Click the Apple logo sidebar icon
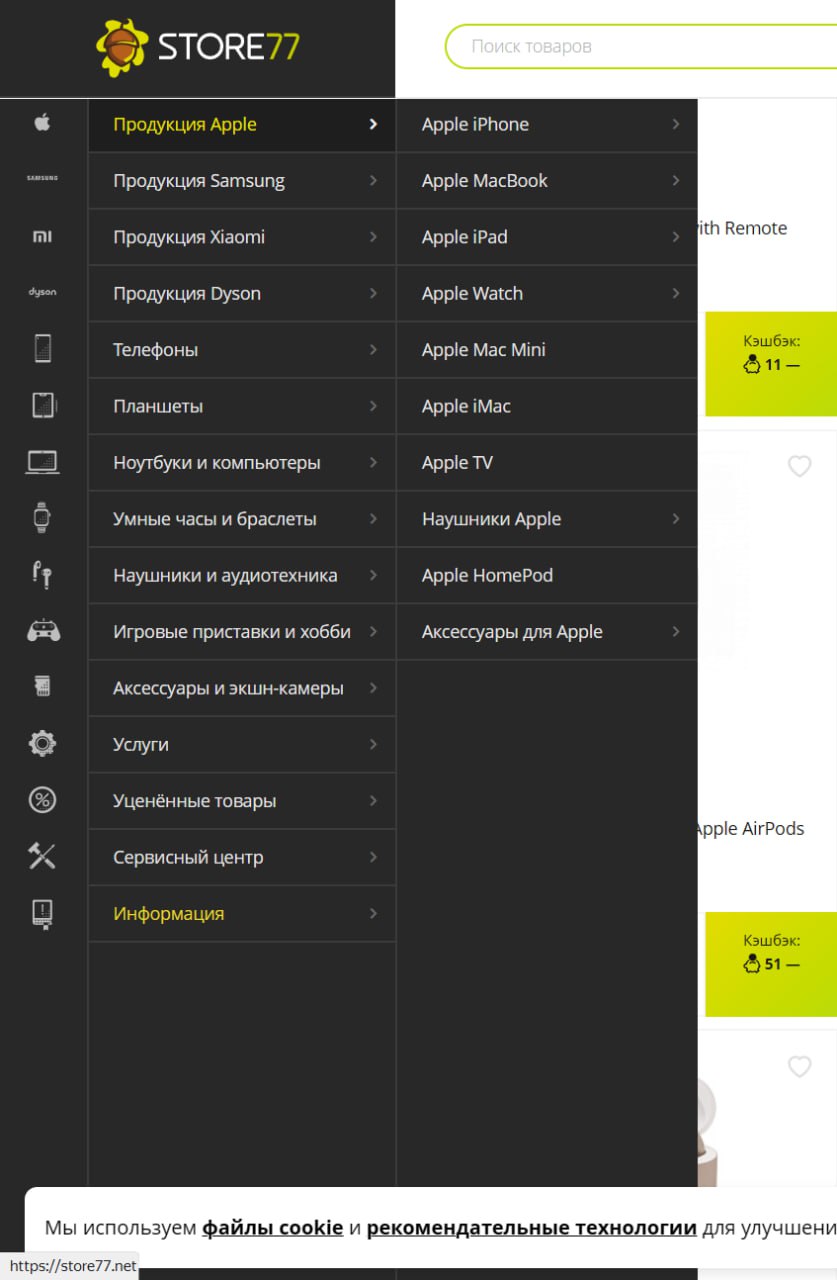The height and width of the screenshot is (1280, 837). pyautogui.click(x=42, y=123)
